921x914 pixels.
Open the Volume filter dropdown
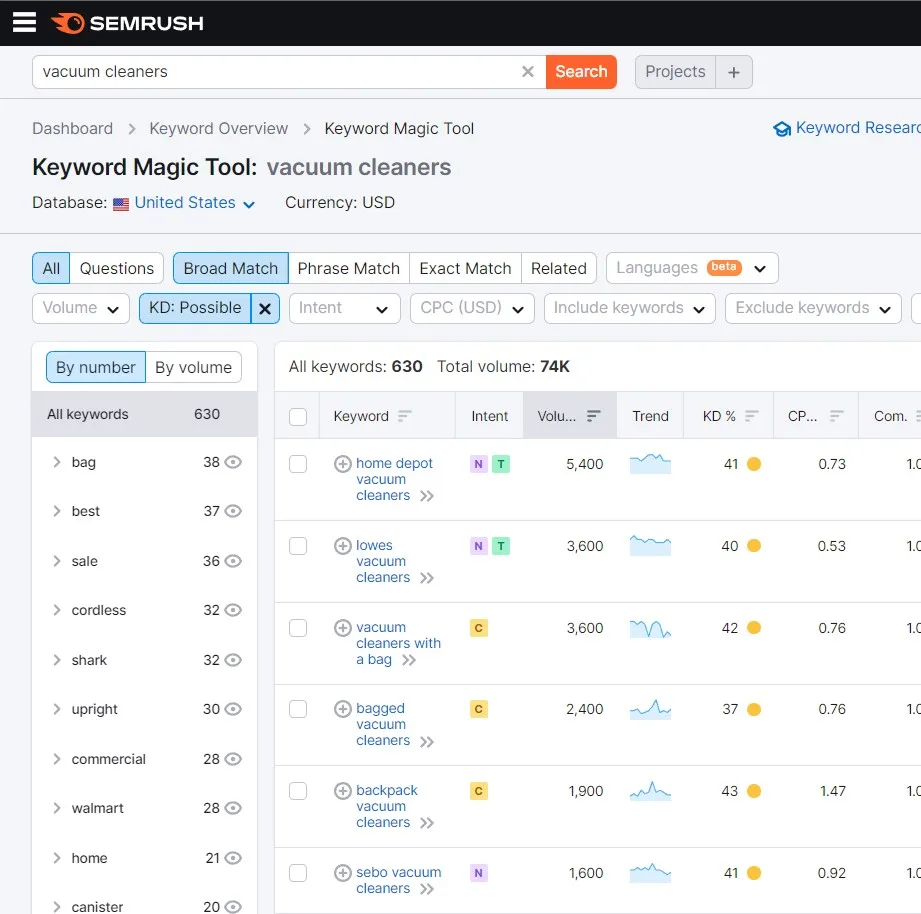point(81,308)
